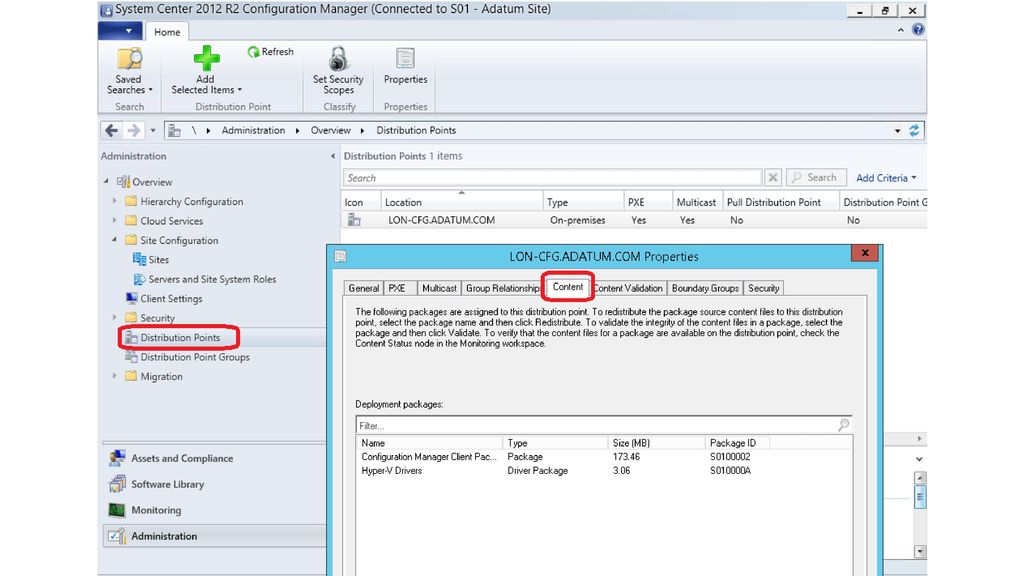The image size is (1024, 576).
Task: Select Servers and Site System Roles
Action: click(x=205, y=280)
